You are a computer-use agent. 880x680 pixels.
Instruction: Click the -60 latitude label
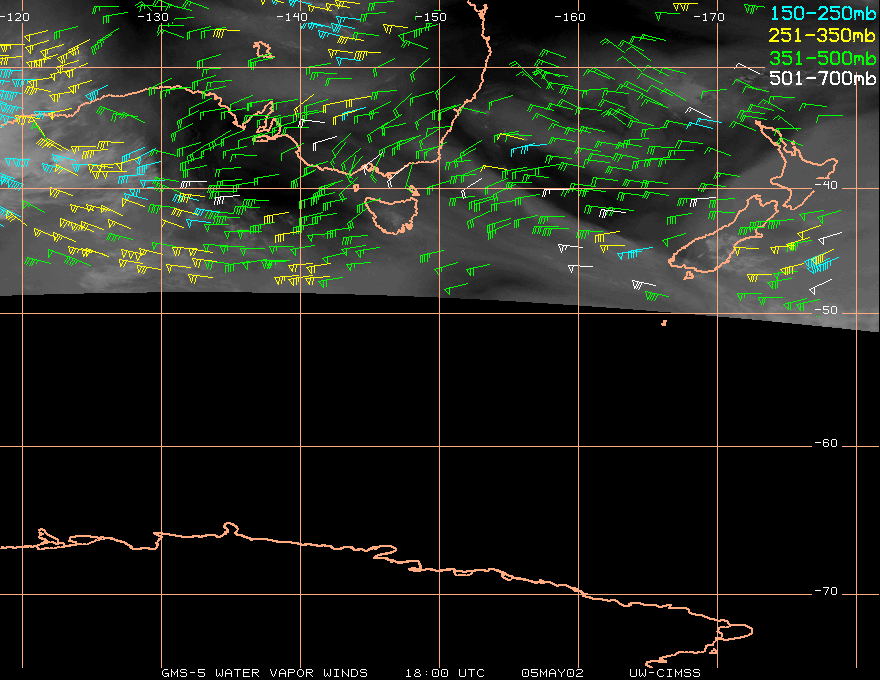[826, 443]
